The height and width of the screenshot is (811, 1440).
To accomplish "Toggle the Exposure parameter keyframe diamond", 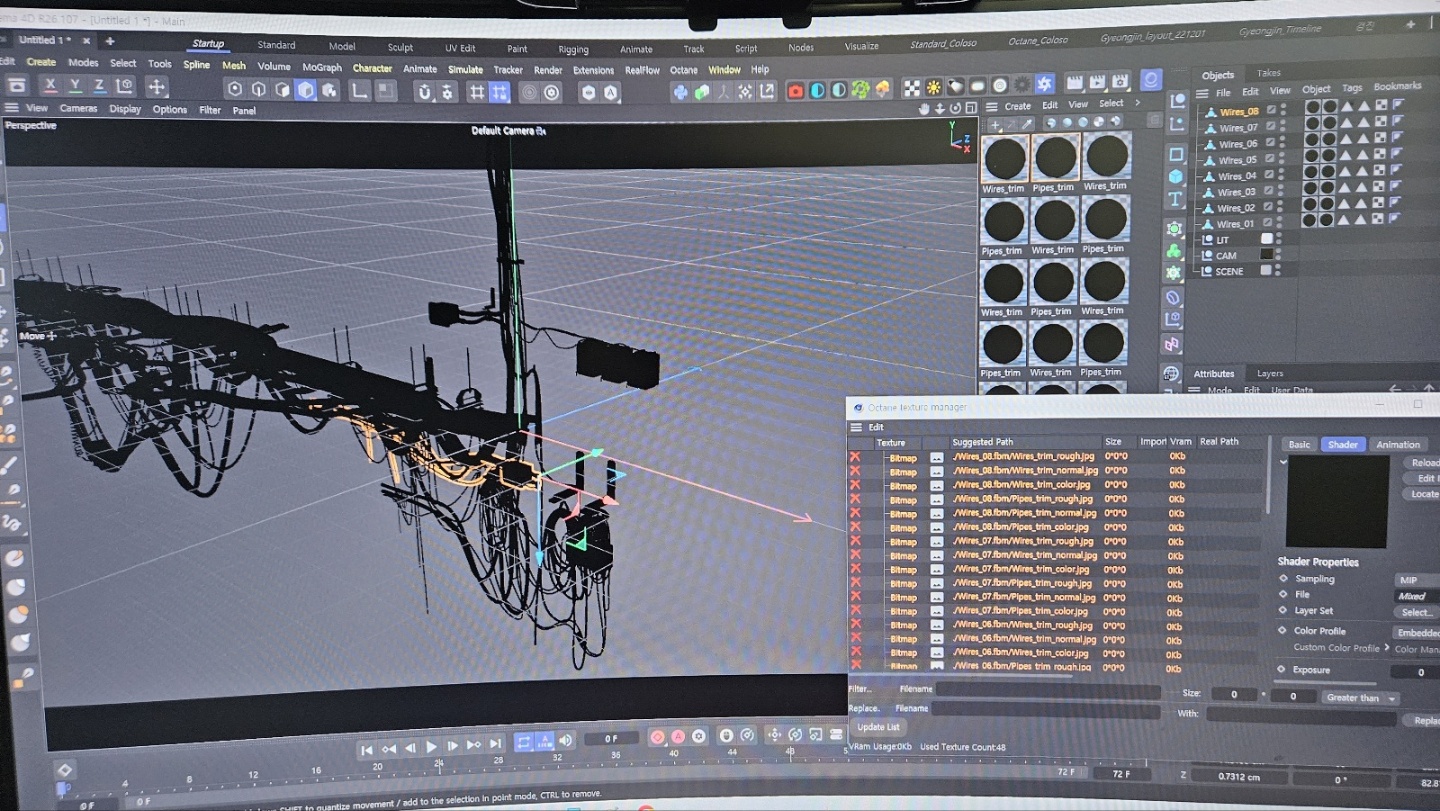I will pos(1281,669).
